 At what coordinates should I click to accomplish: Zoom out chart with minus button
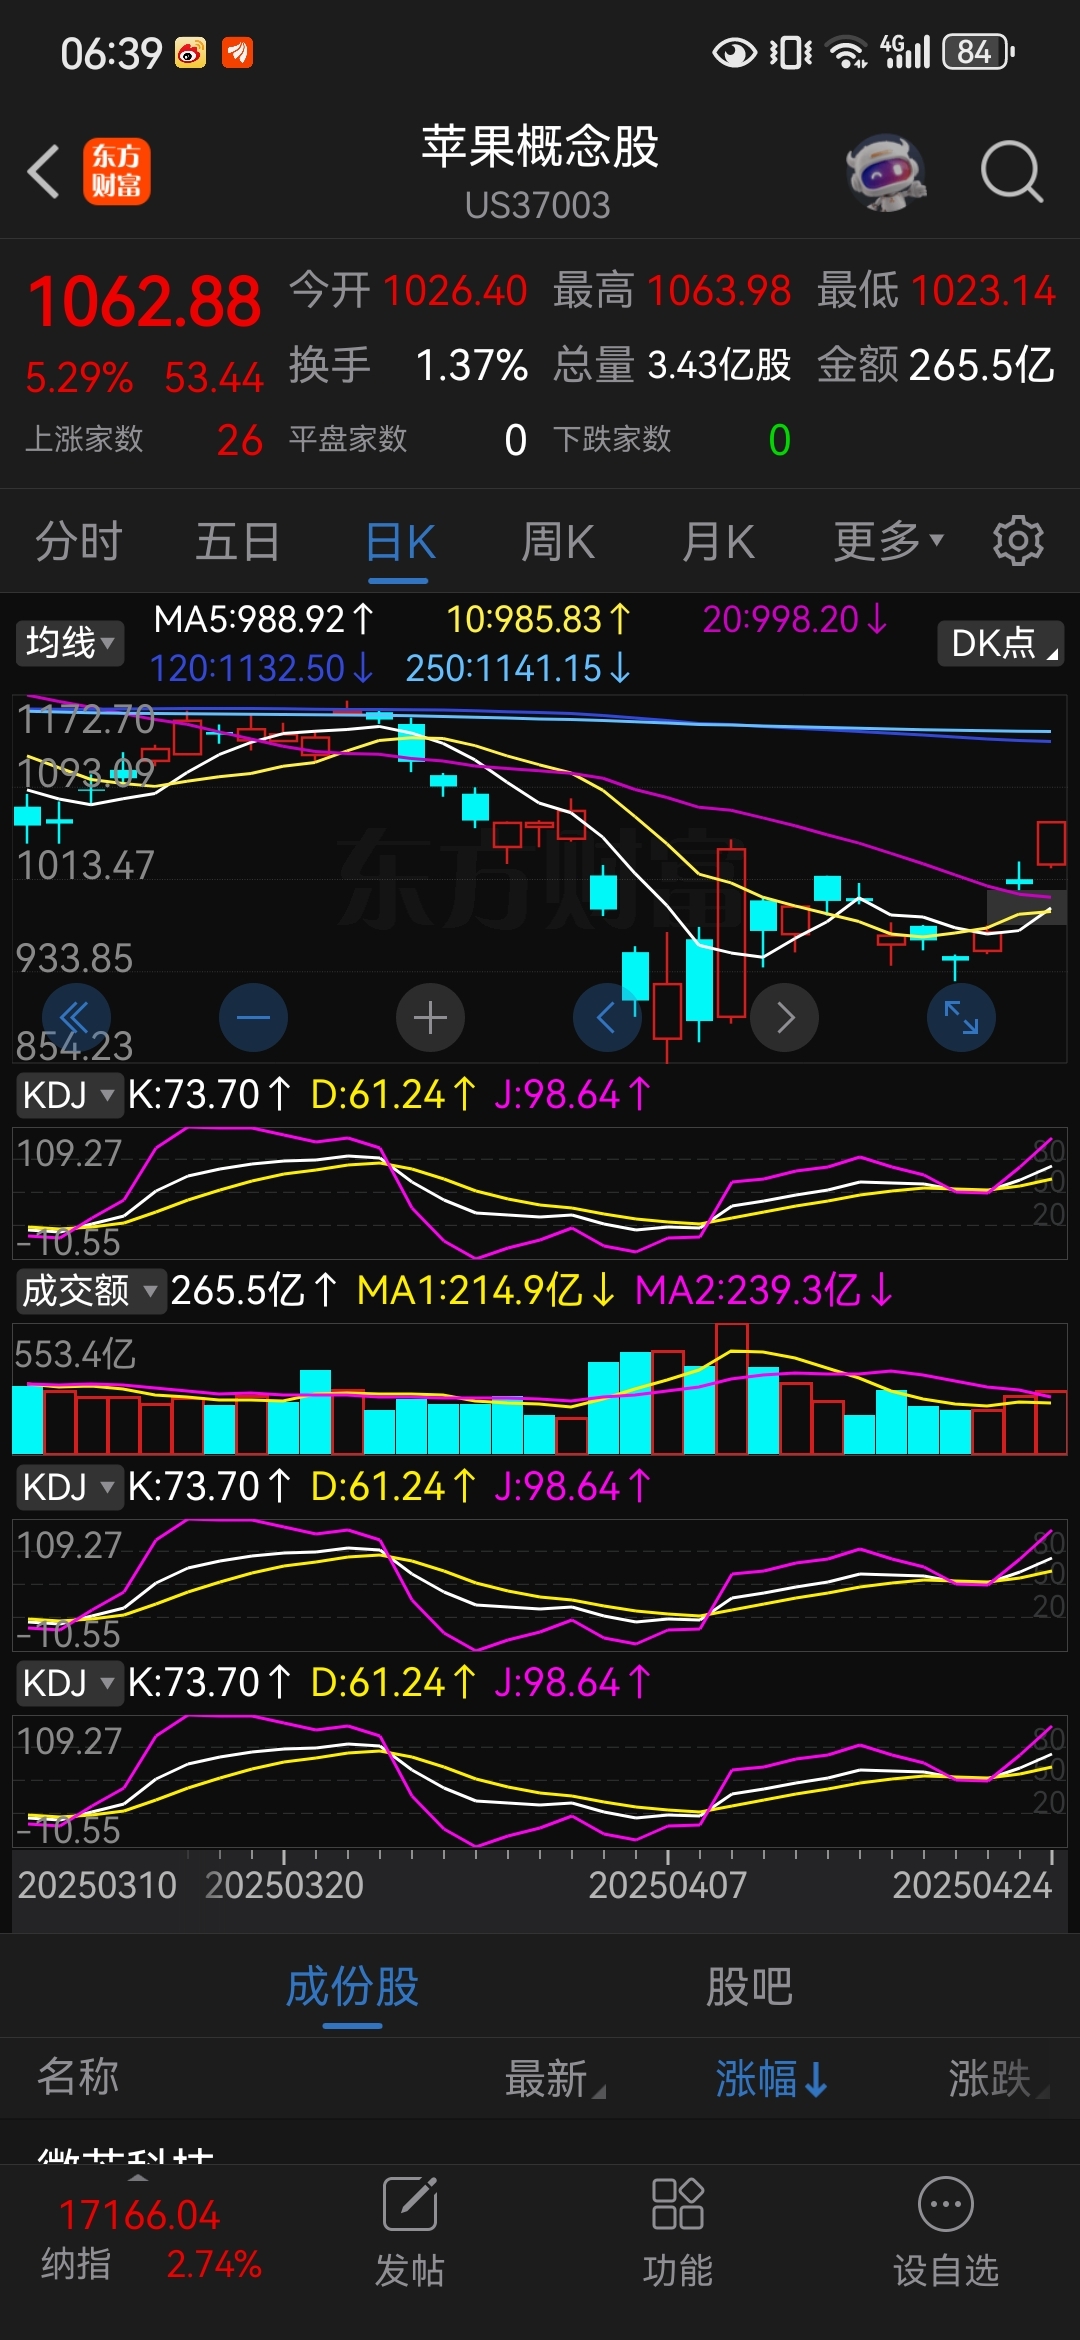point(253,1018)
